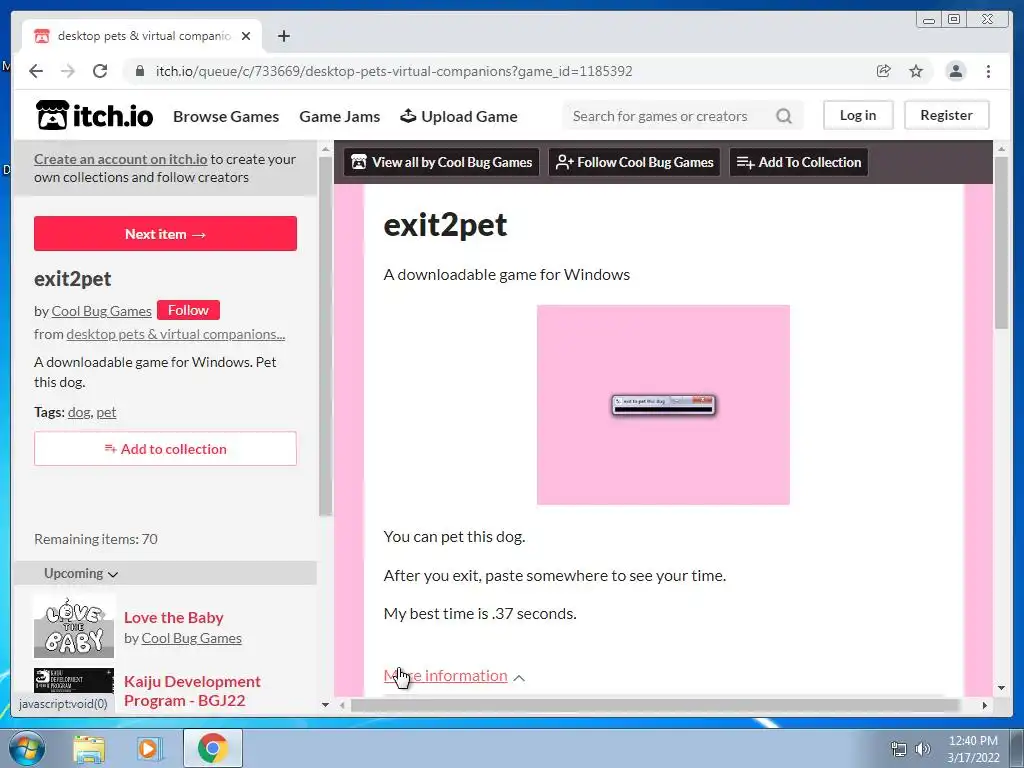1024x768 pixels.
Task: Click the network tray icon
Action: coord(899,749)
